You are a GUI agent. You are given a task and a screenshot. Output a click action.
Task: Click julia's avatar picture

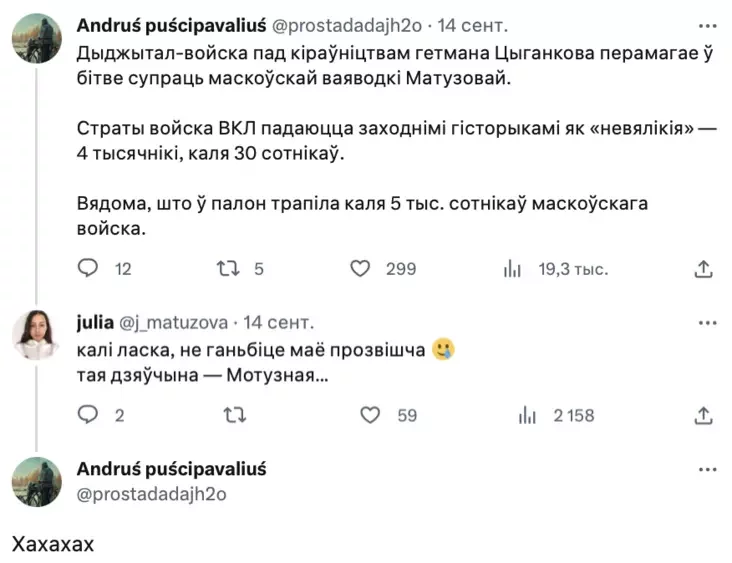pyautogui.click(x=37, y=334)
